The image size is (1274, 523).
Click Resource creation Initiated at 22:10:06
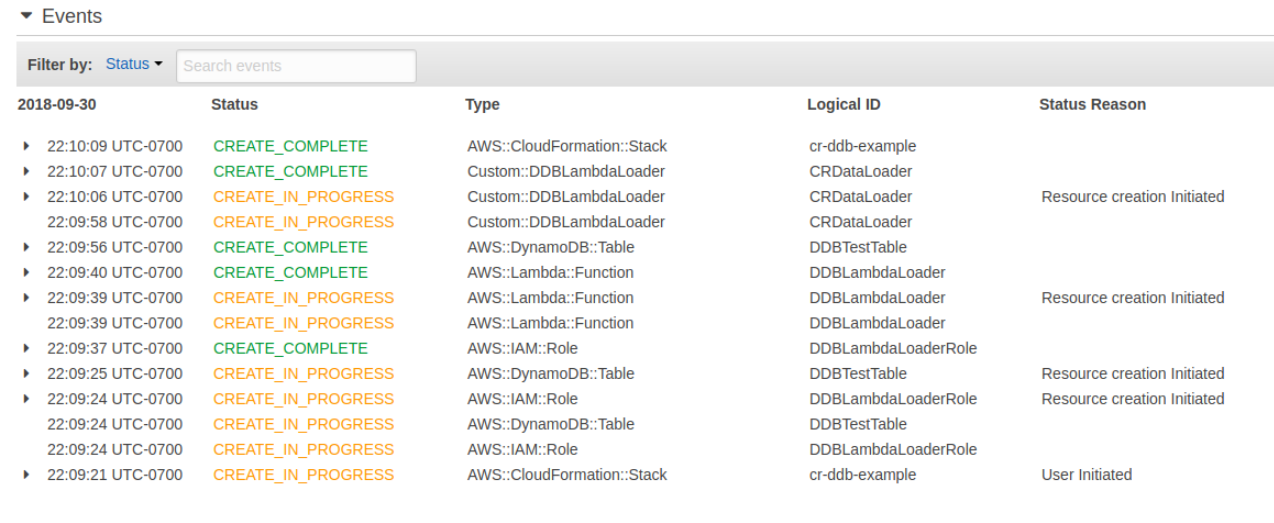pos(1132,197)
